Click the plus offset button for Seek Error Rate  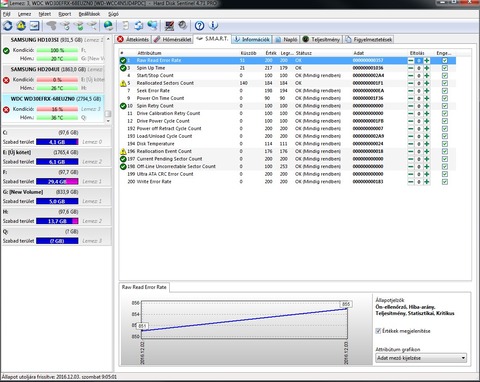[427, 91]
